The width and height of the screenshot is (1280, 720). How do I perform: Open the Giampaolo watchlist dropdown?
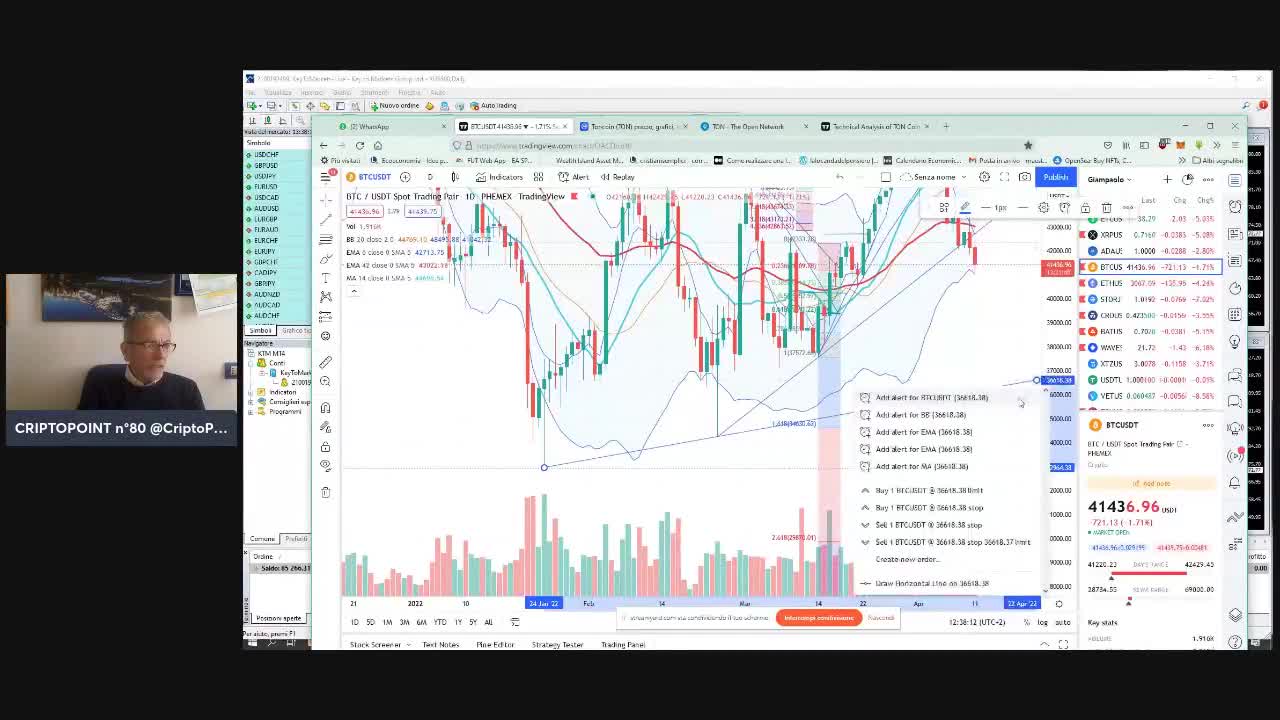pyautogui.click(x=1109, y=180)
